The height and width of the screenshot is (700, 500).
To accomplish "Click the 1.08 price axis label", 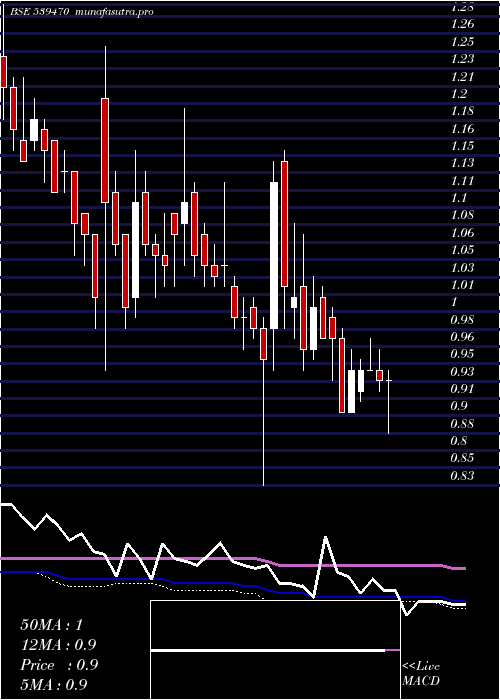I will (x=462, y=216).
